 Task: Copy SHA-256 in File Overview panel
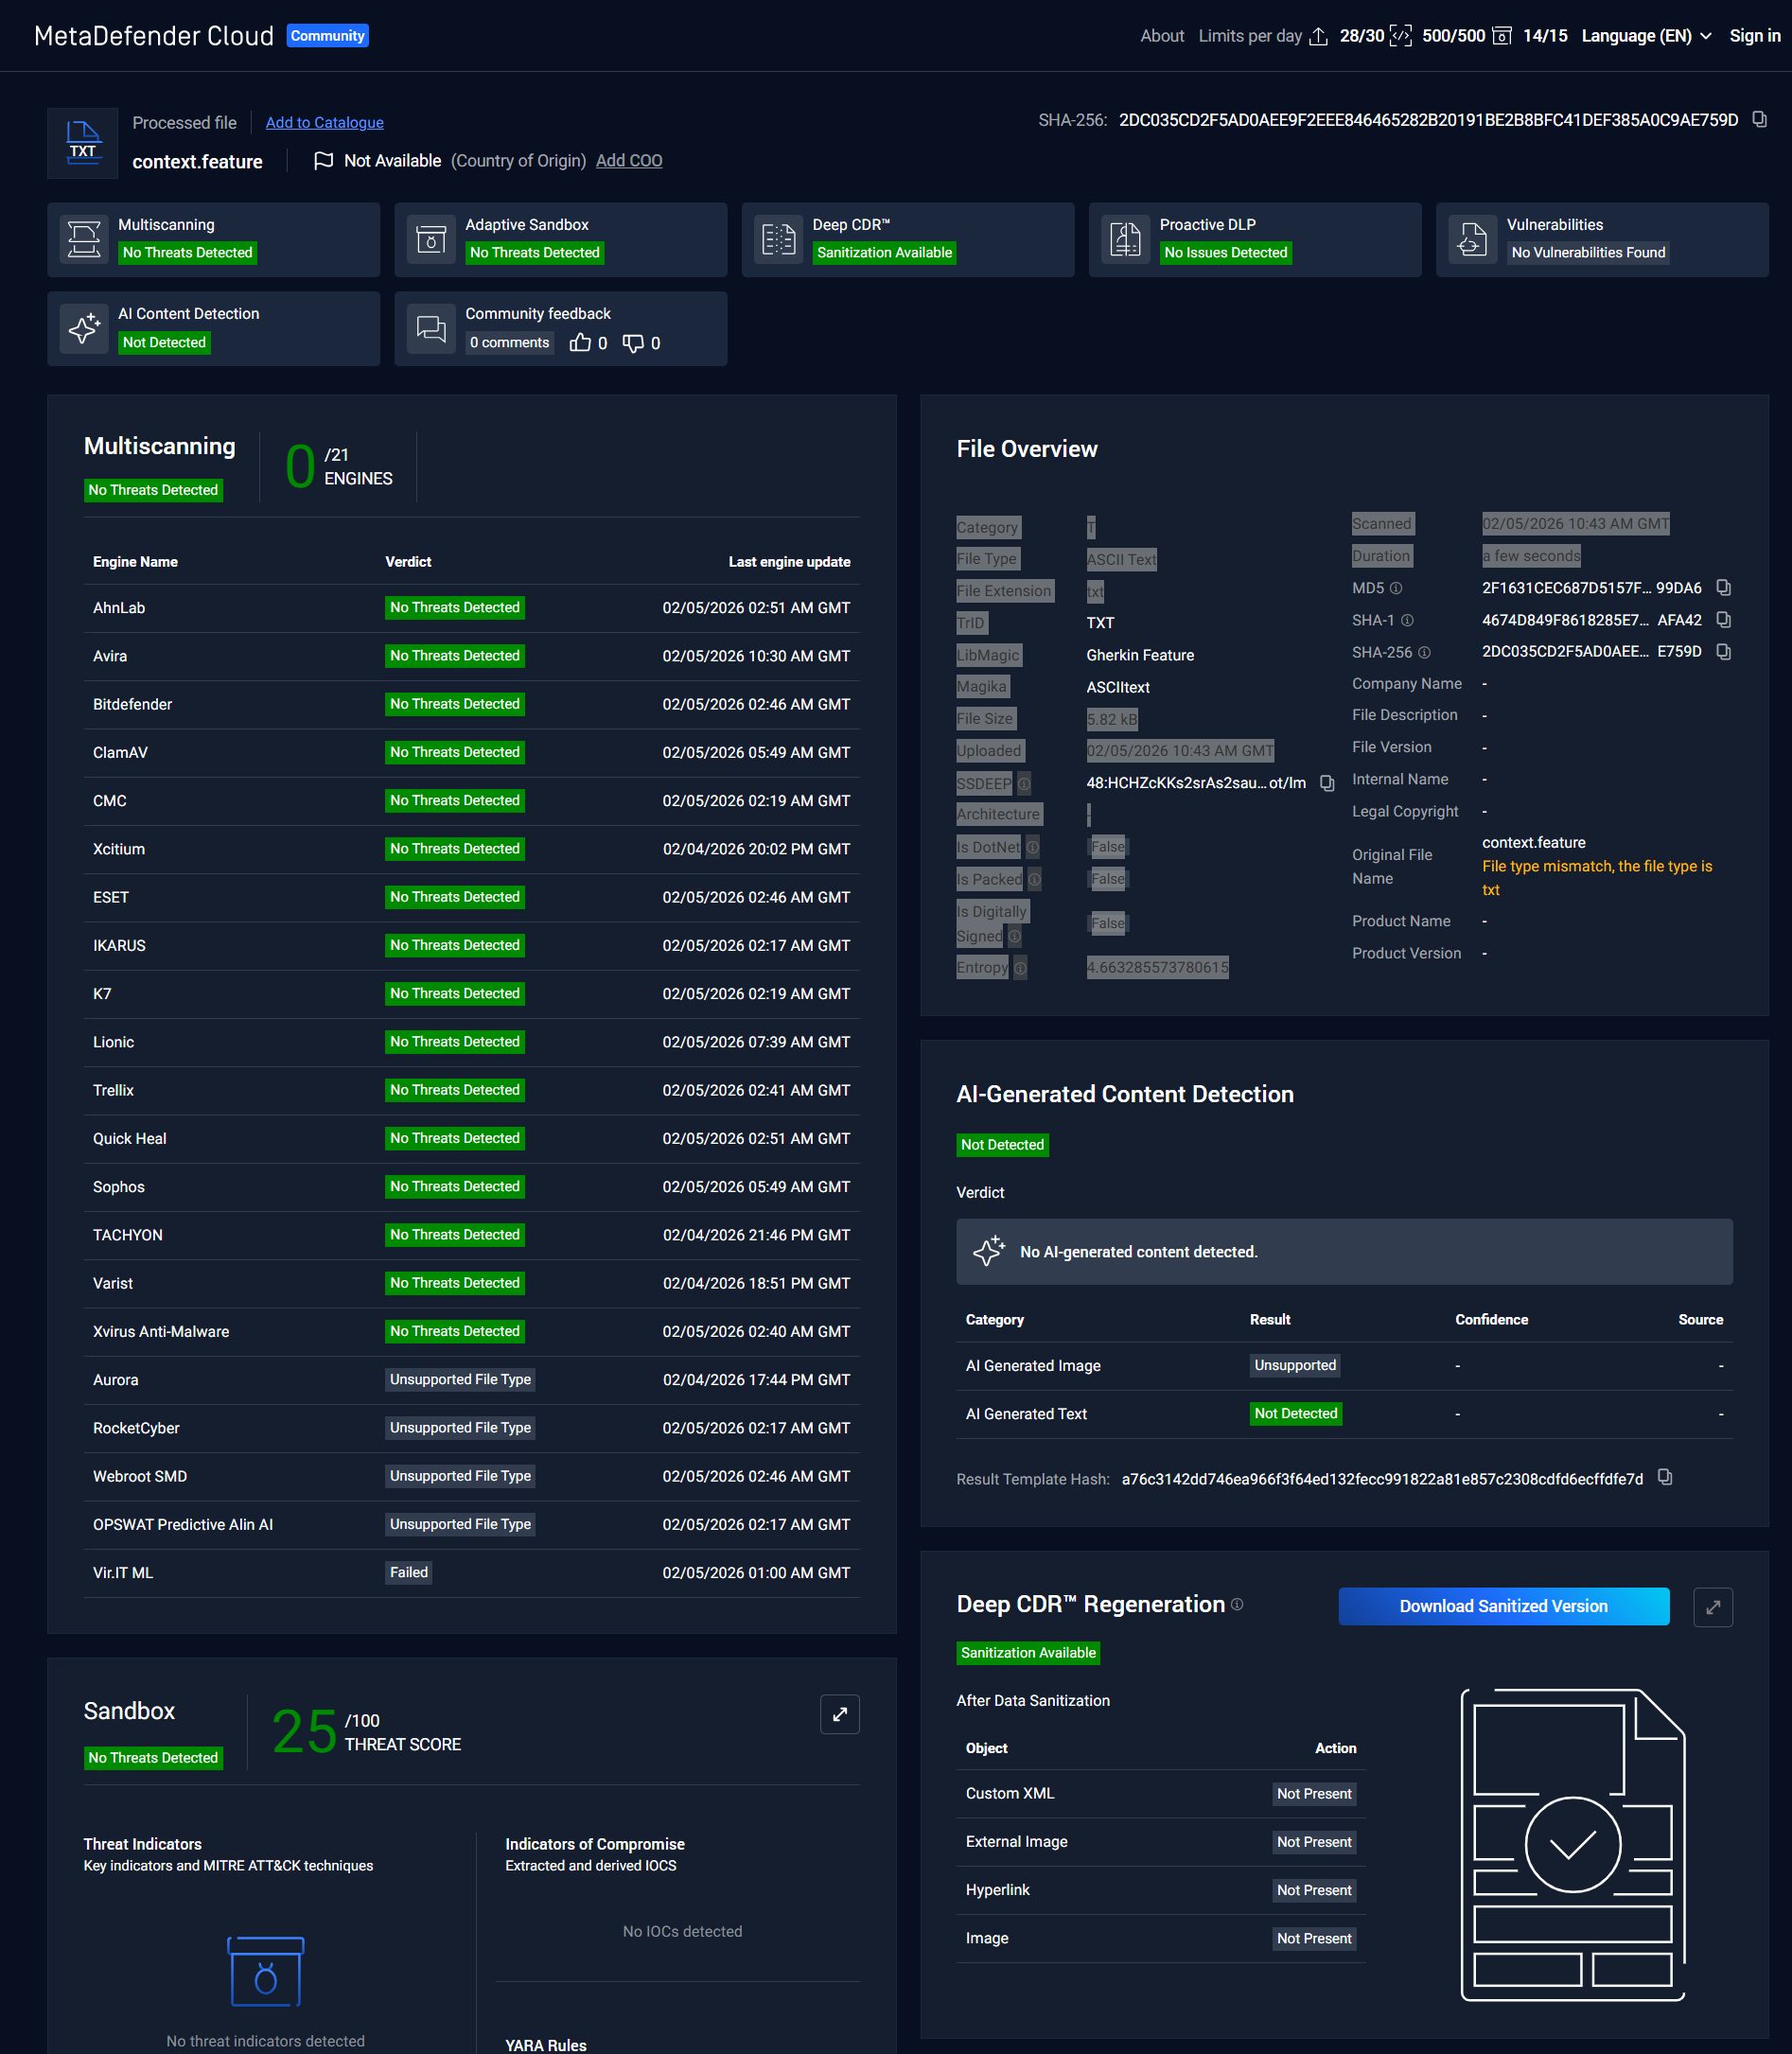(1723, 652)
